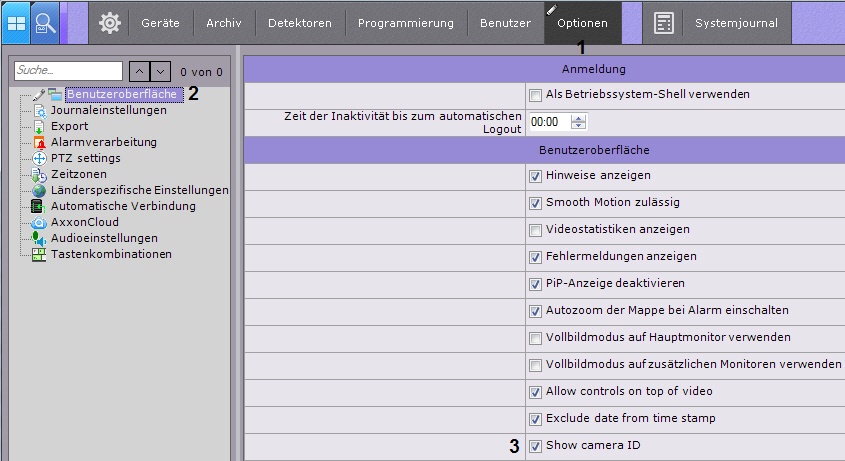The width and height of the screenshot is (845, 461).
Task: Click the AxxonCloud icon
Action: point(40,223)
